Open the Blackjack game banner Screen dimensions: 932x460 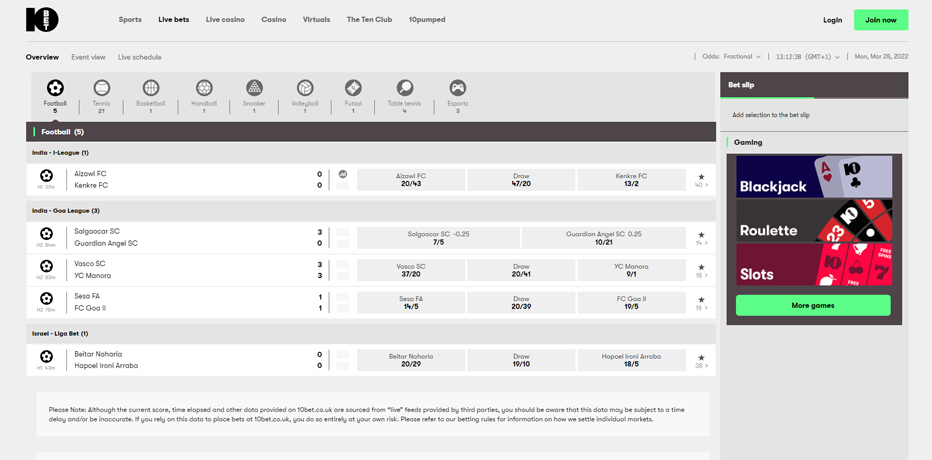pyautogui.click(x=814, y=177)
